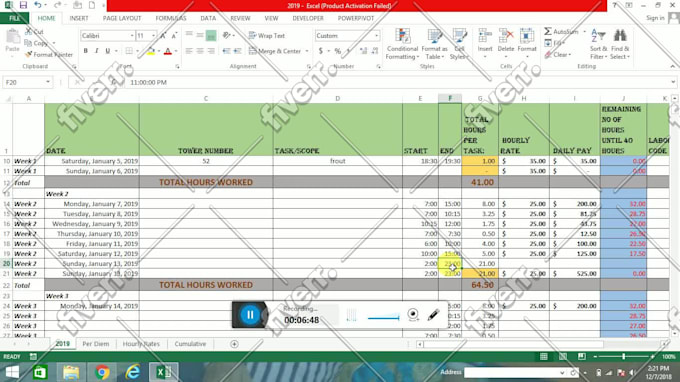The image size is (680, 382).
Task: Open the Custom number format dropdown
Action: (376, 36)
